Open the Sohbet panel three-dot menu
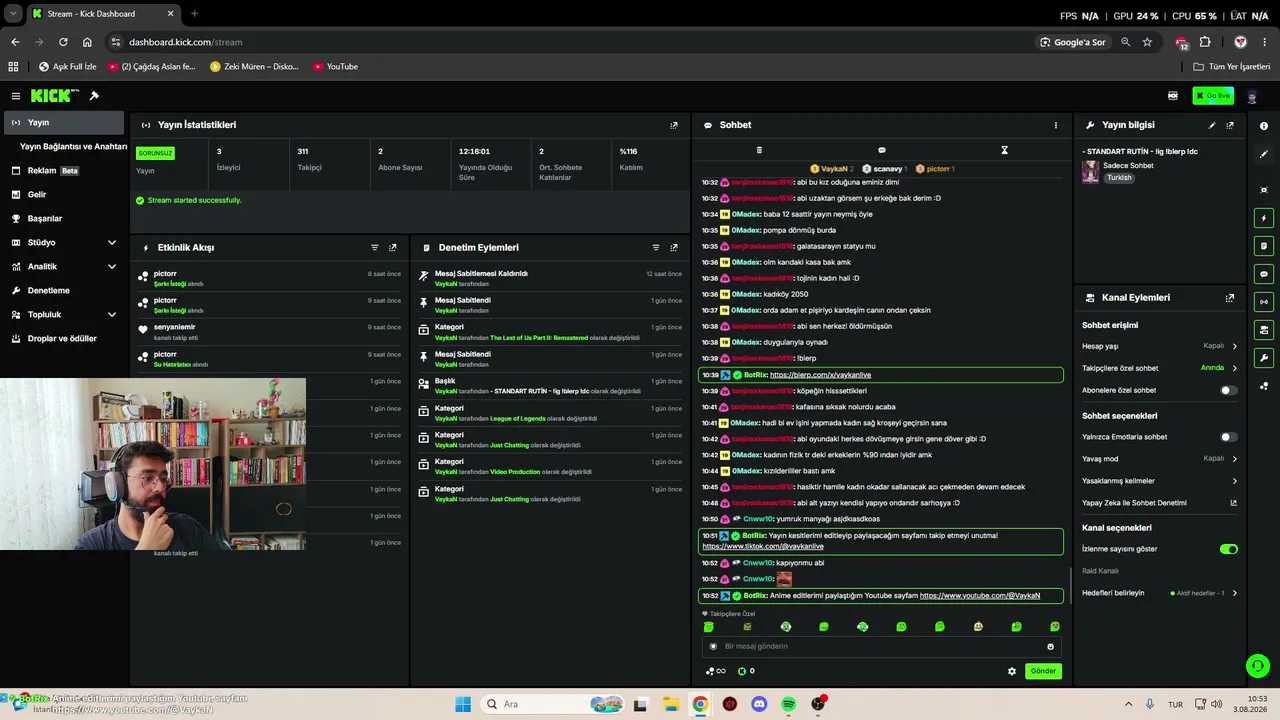1280x720 pixels. [x=1055, y=125]
